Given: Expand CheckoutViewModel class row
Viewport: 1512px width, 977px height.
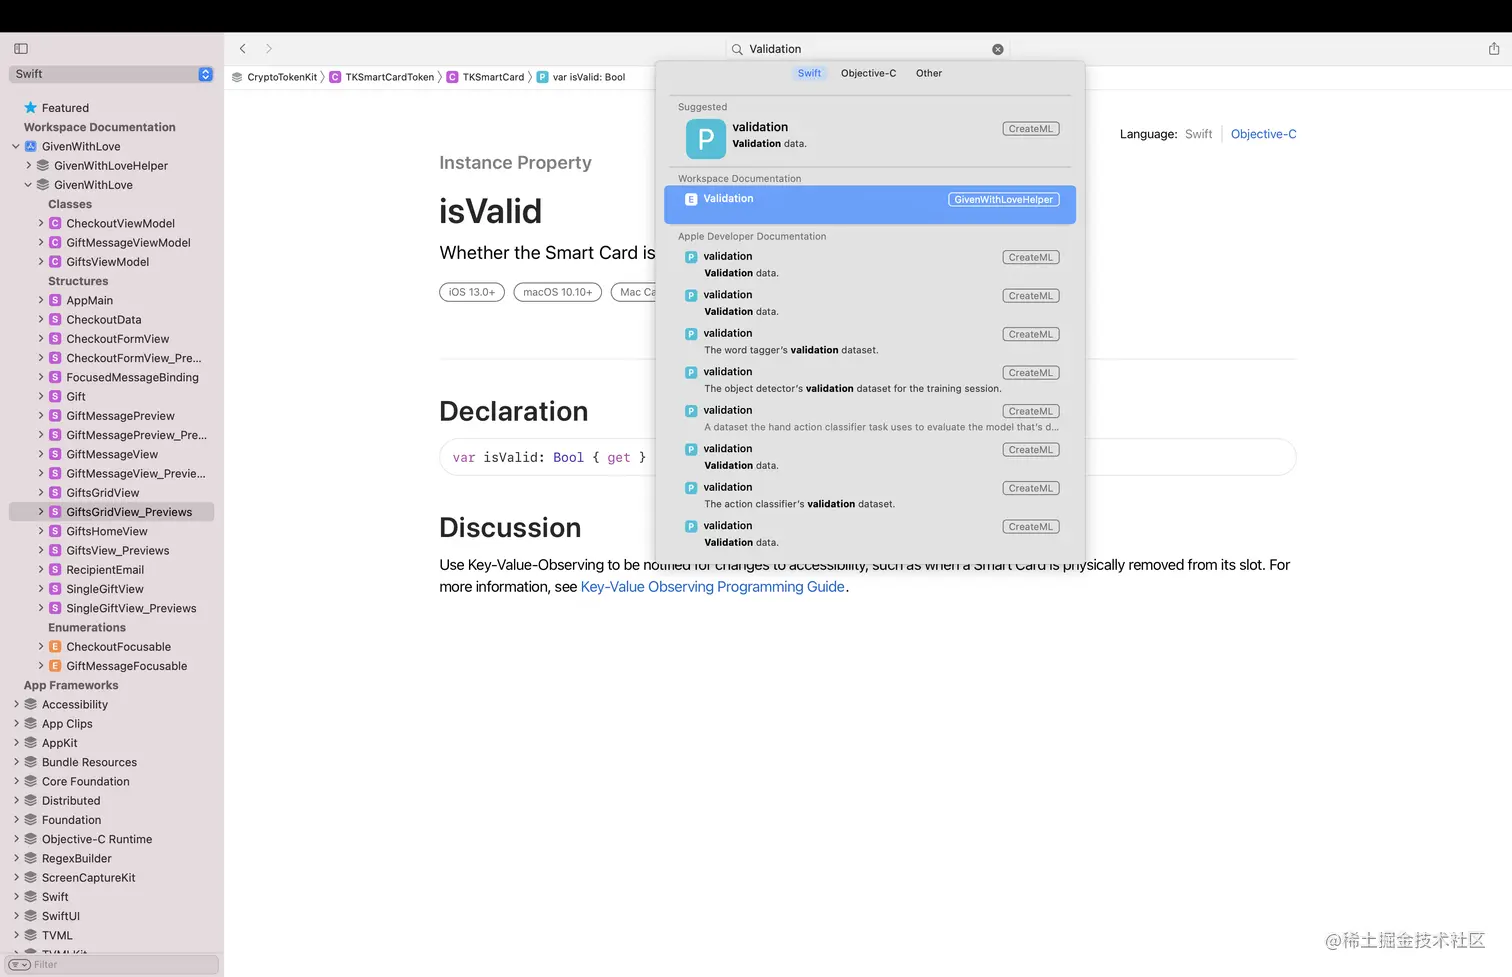Looking at the screenshot, I should pos(41,223).
